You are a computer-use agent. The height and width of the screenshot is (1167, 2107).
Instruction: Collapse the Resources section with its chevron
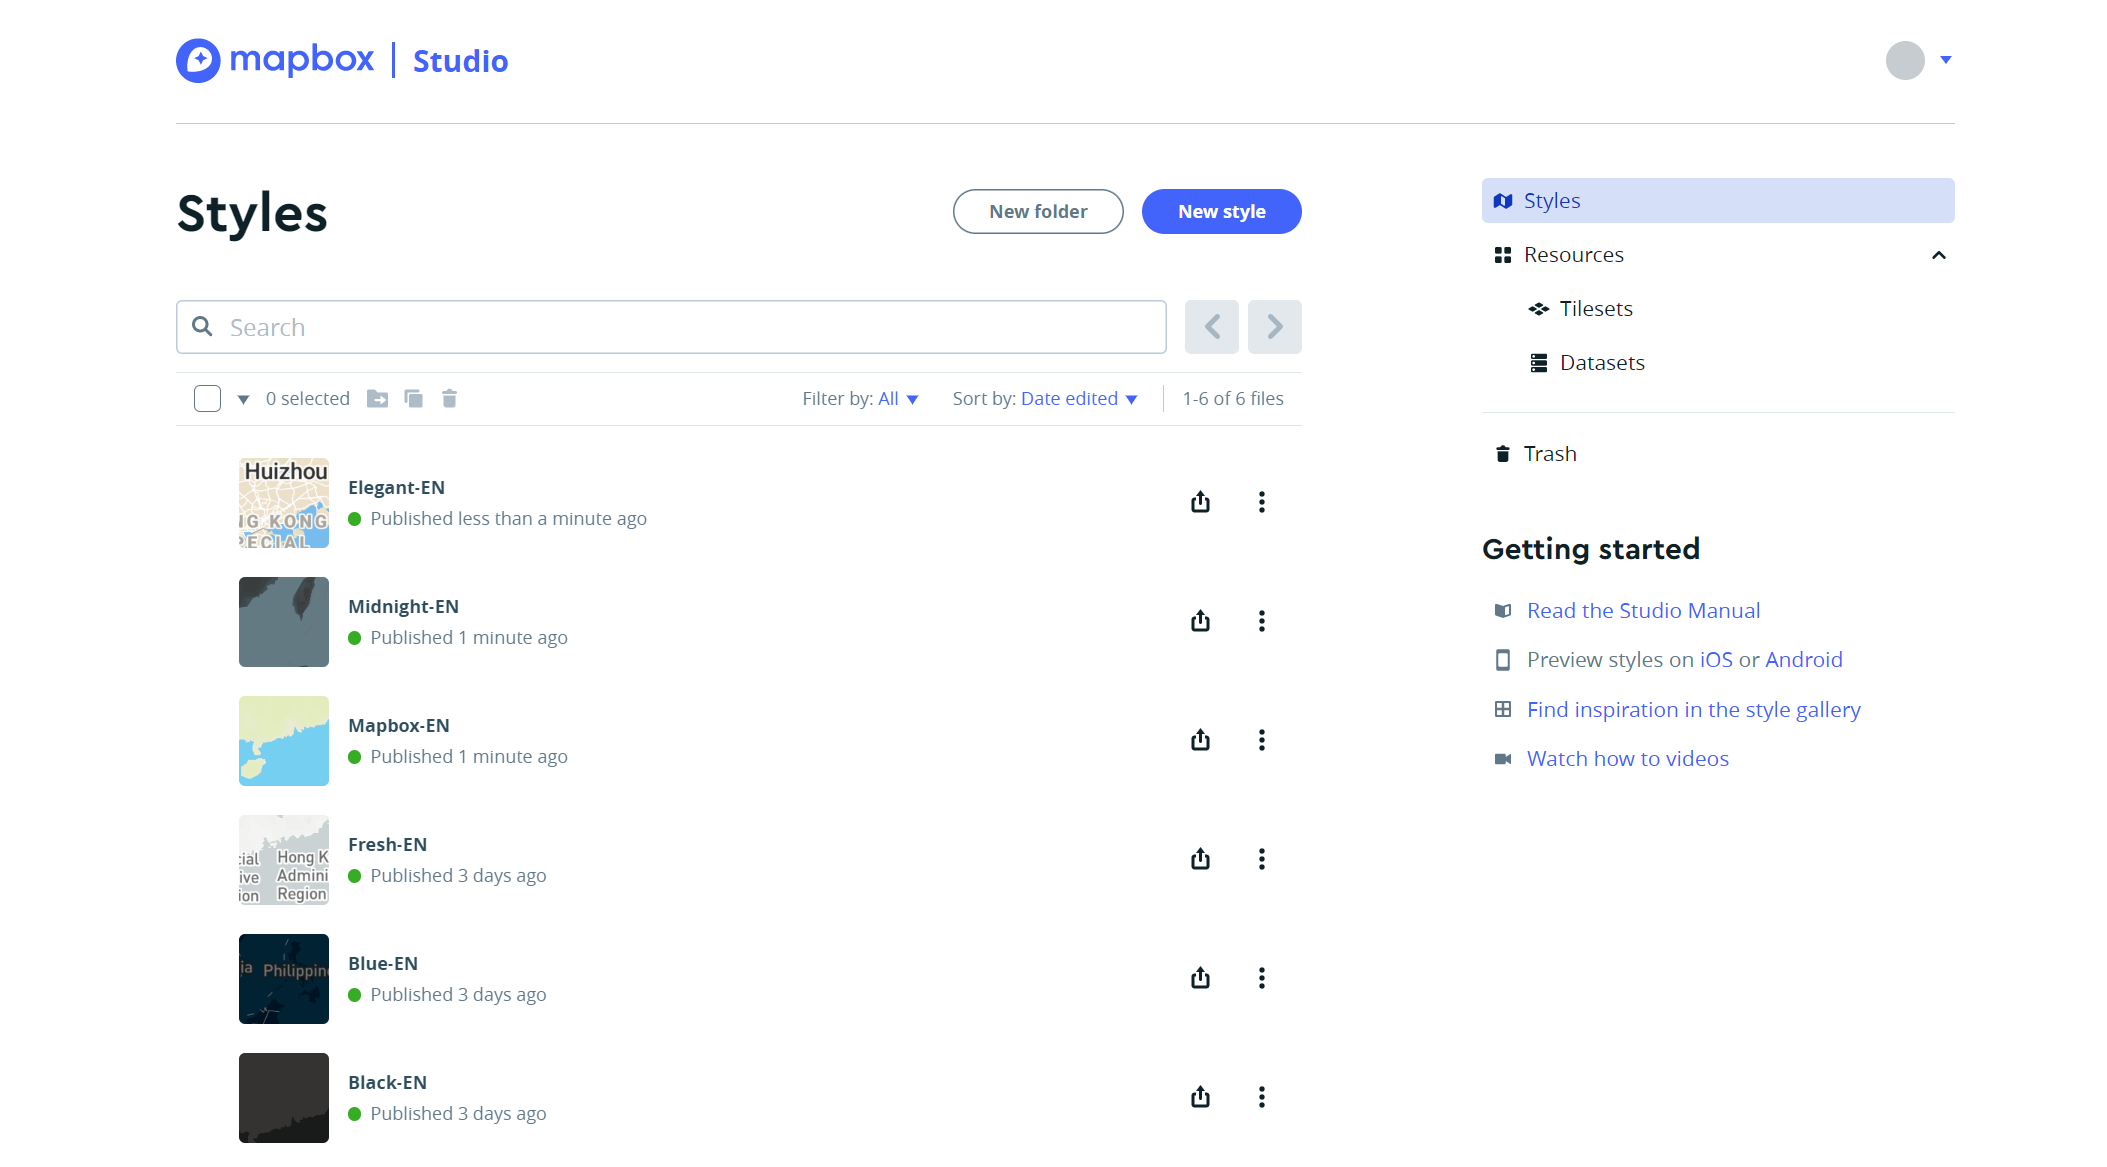coord(1938,255)
